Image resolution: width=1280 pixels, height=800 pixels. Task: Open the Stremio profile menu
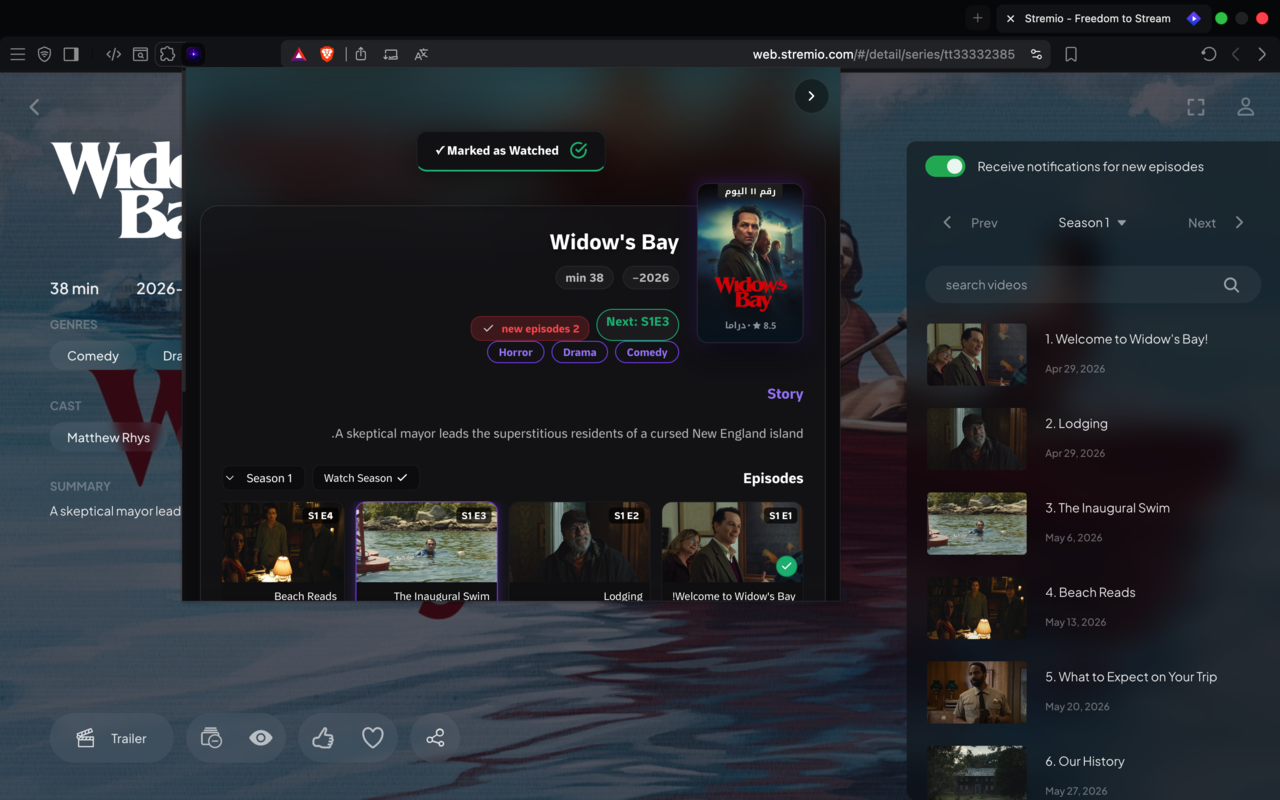[1246, 107]
